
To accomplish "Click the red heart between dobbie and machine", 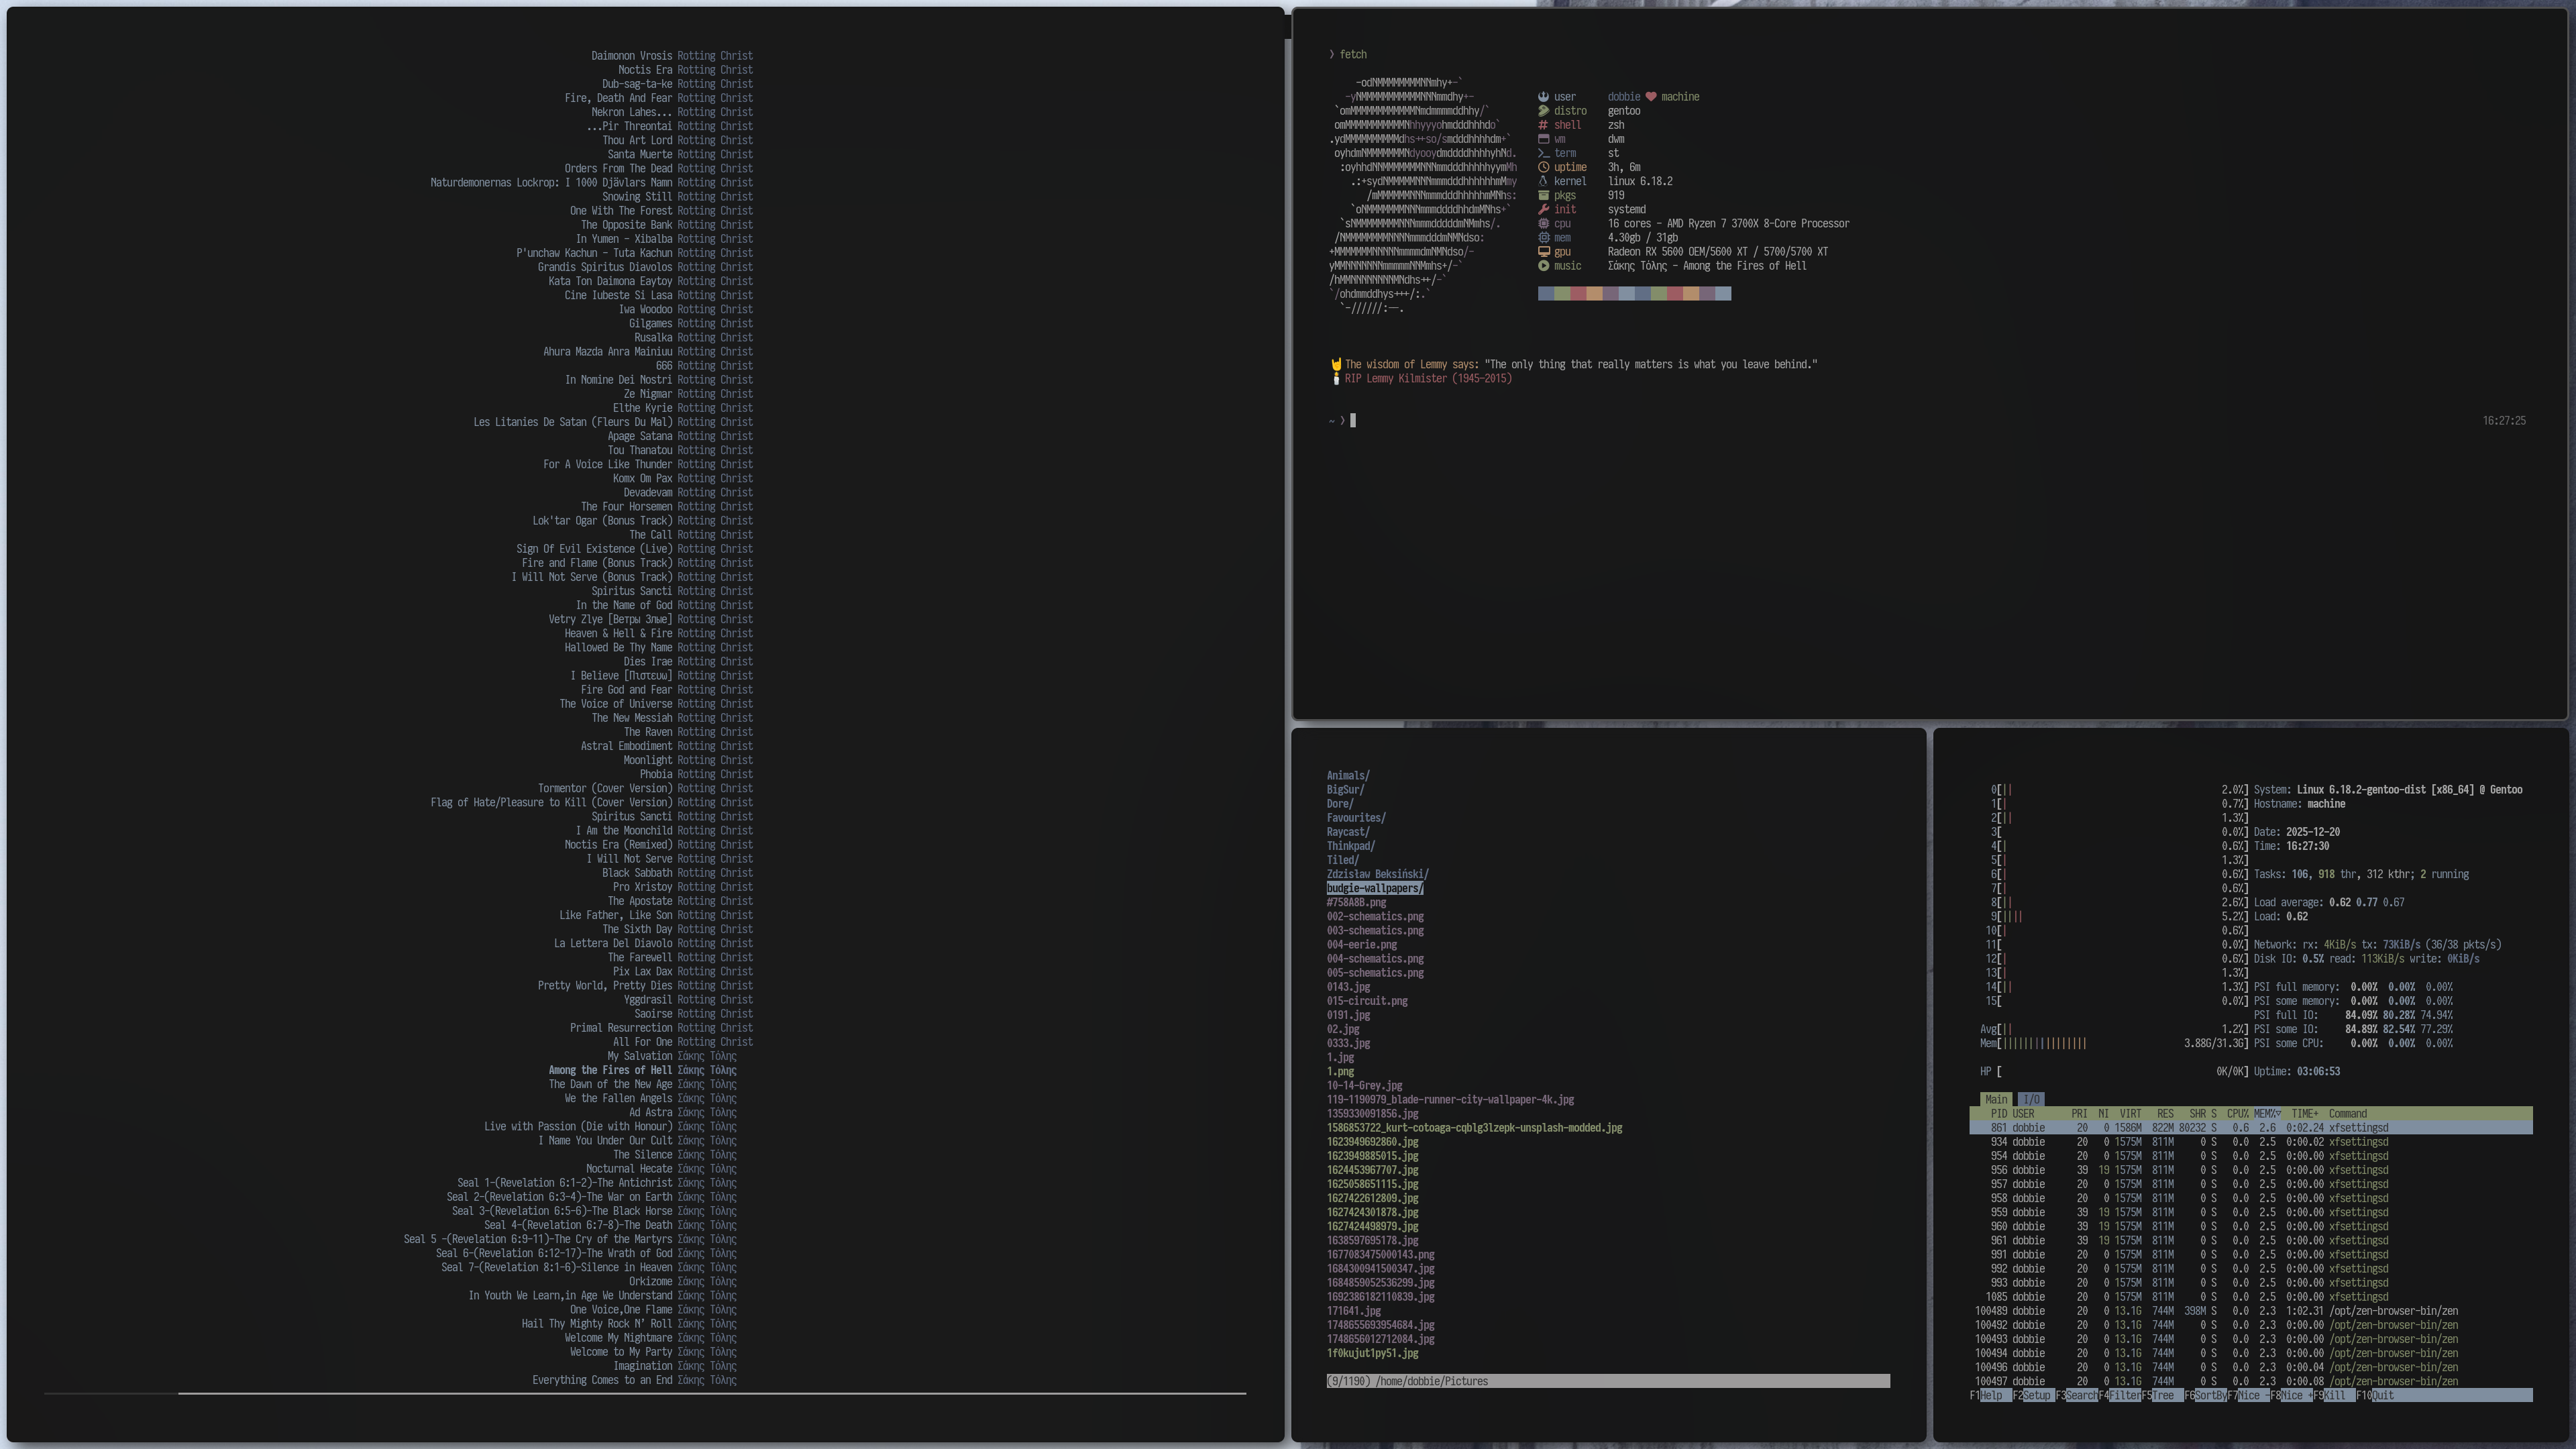I will tap(1651, 97).
